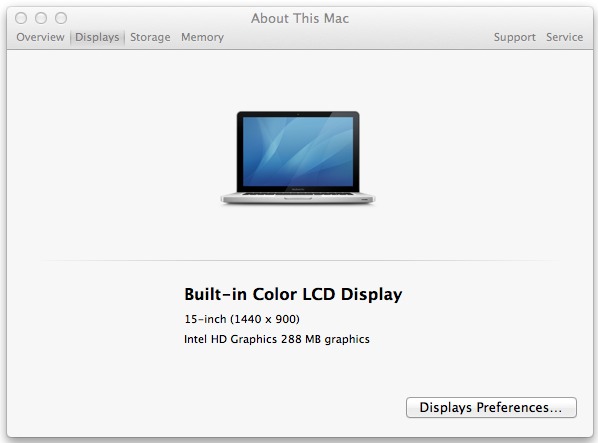Click the About This Mac window title
The width and height of the screenshot is (598, 443).
[x=300, y=18]
